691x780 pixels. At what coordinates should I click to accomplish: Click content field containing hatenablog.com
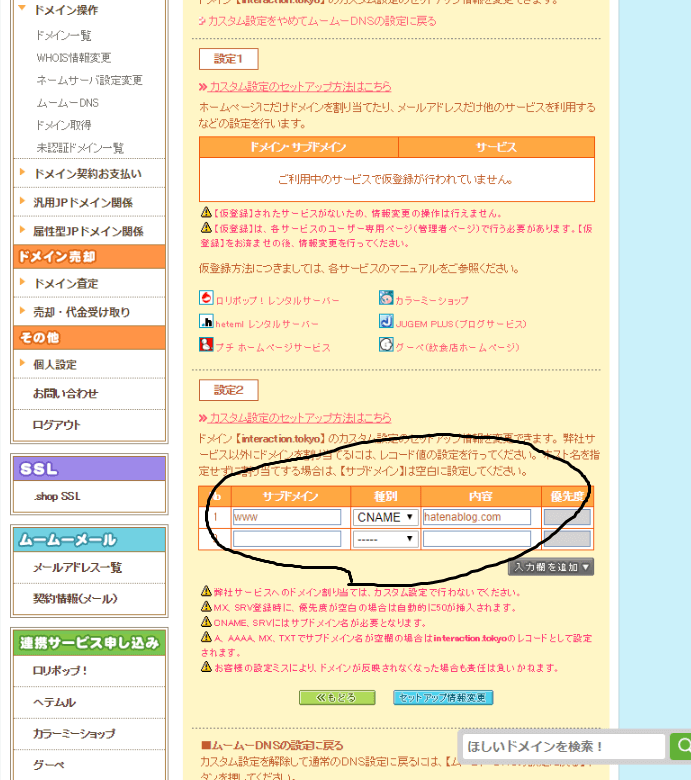pyautogui.click(x=477, y=517)
